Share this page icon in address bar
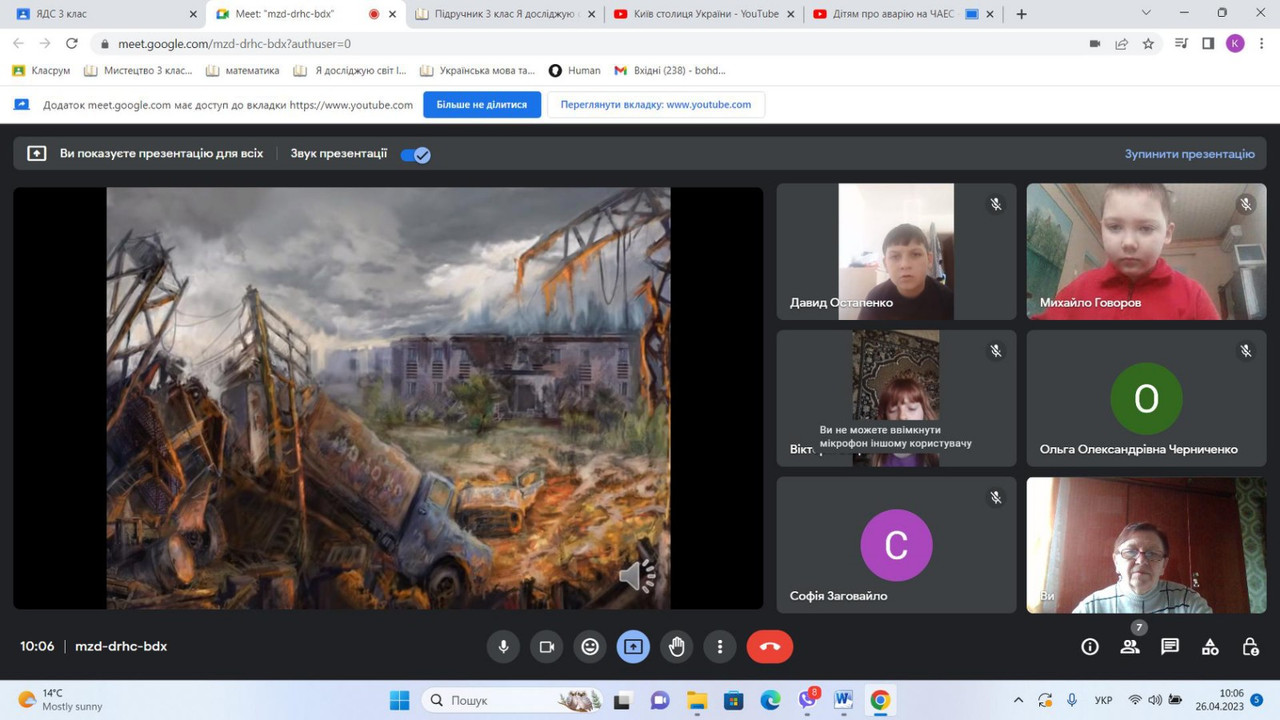 tap(1122, 44)
